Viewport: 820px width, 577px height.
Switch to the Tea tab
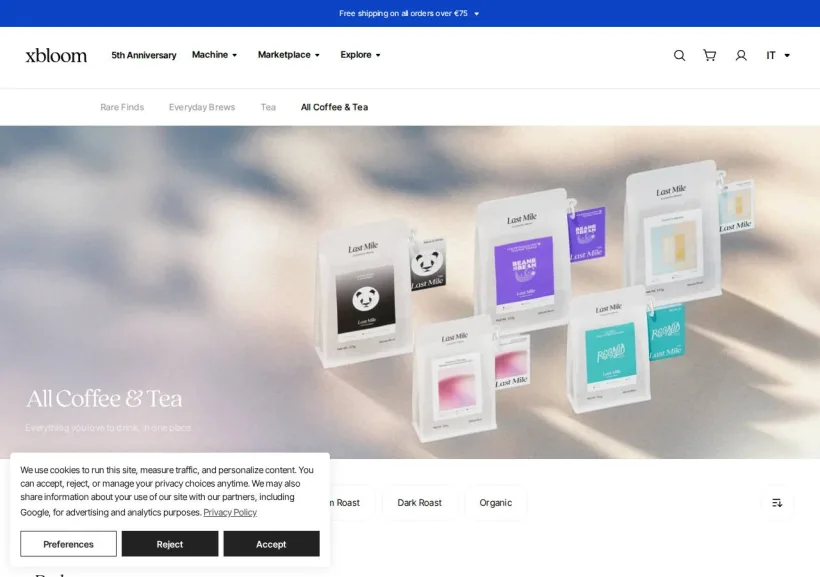268,107
